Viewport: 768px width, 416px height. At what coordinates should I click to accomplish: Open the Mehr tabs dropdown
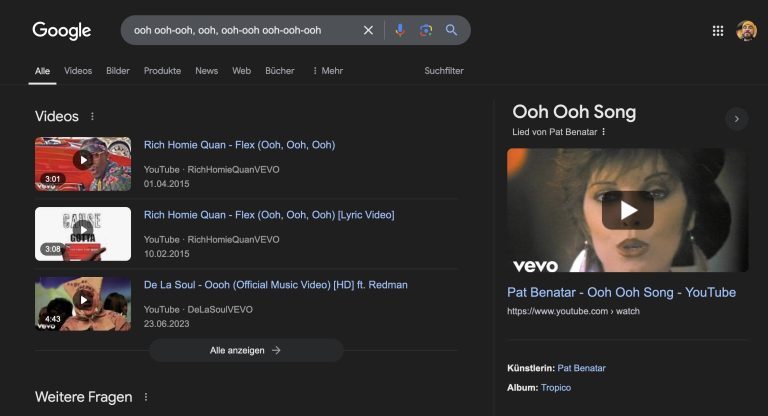click(328, 71)
